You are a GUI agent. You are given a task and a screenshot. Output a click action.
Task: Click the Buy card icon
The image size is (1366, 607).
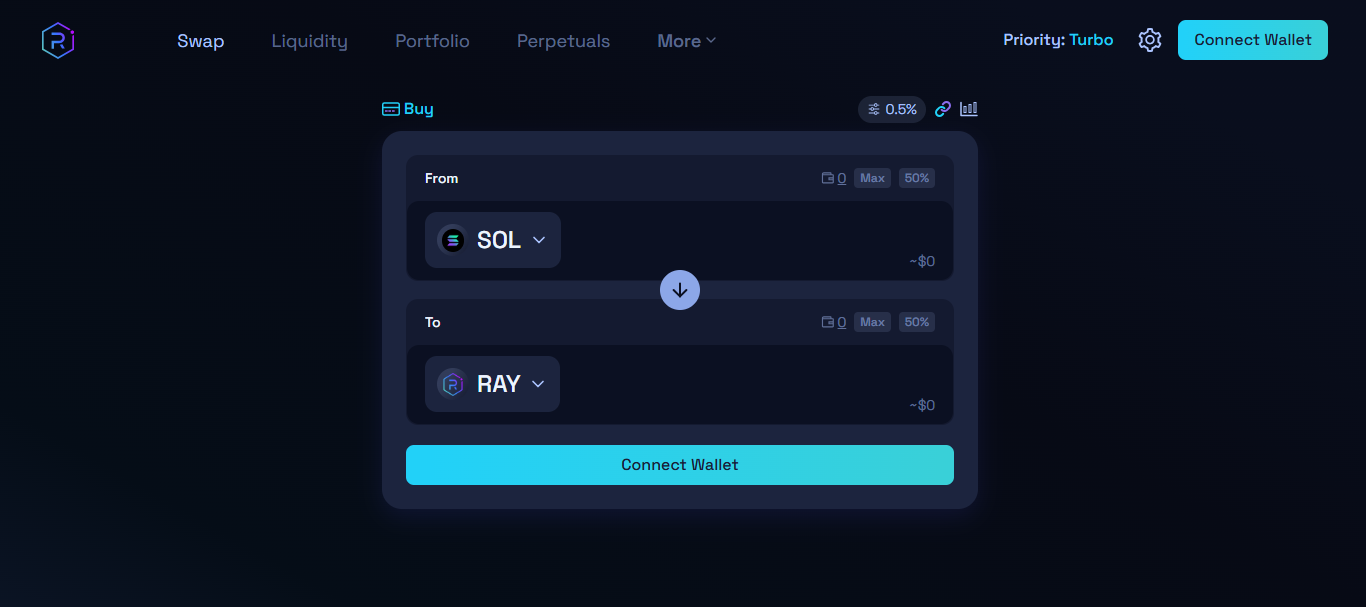coord(391,109)
